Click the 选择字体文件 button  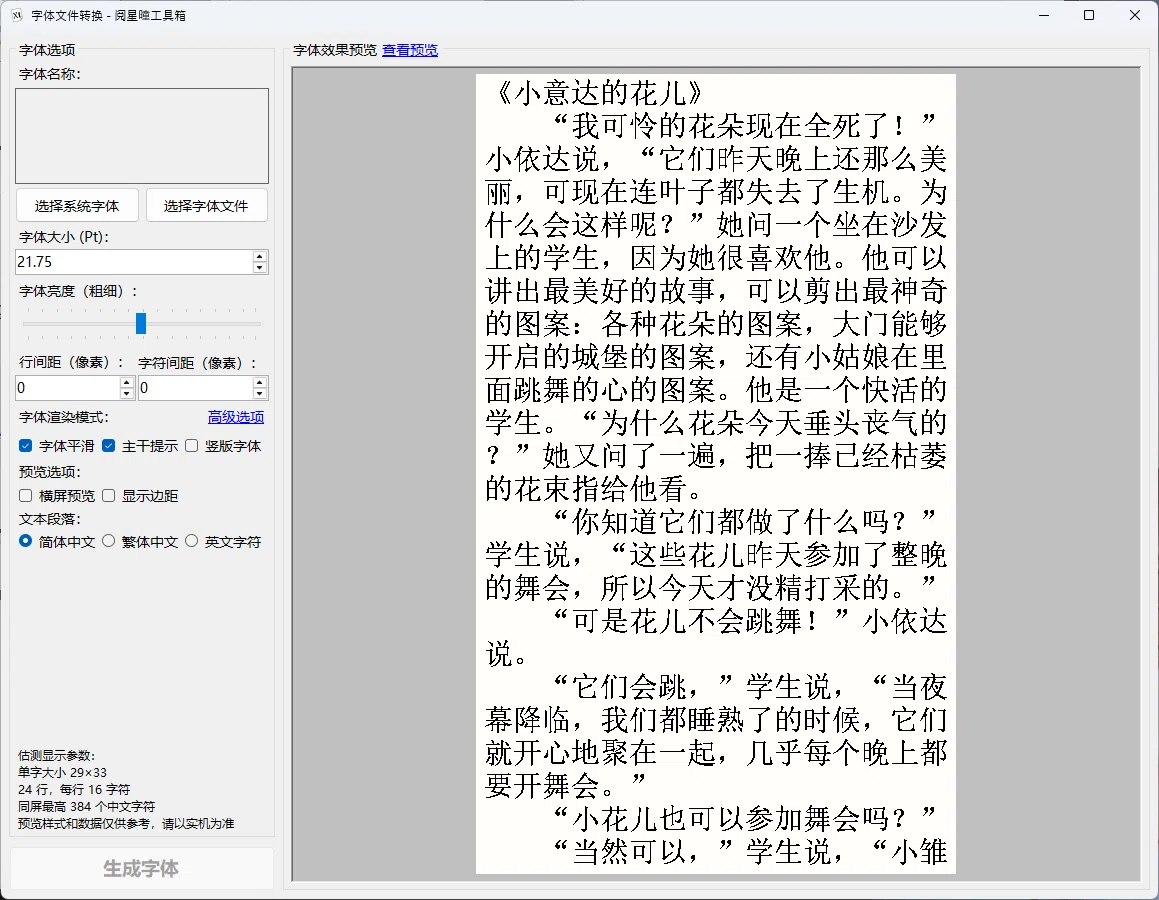(206, 205)
